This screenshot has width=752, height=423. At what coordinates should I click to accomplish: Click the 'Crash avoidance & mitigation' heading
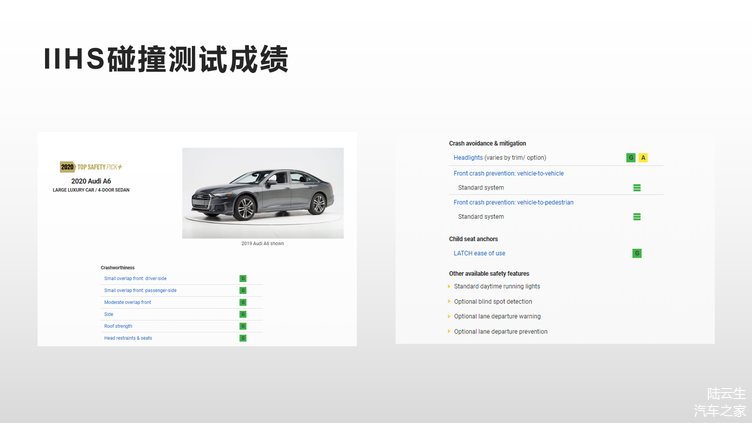[x=487, y=143]
